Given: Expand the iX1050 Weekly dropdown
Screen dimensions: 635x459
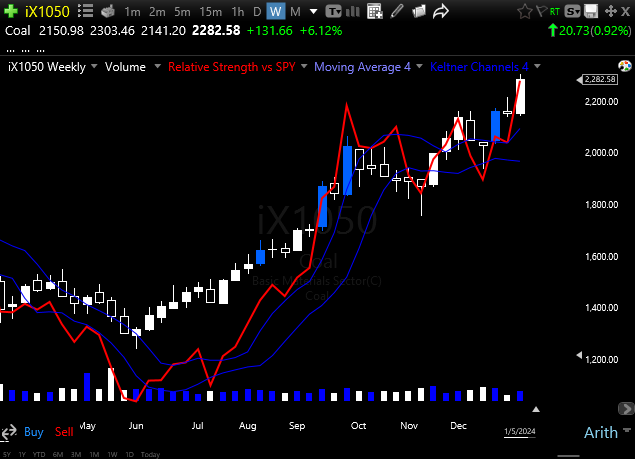Looking at the screenshot, I should point(52,67).
